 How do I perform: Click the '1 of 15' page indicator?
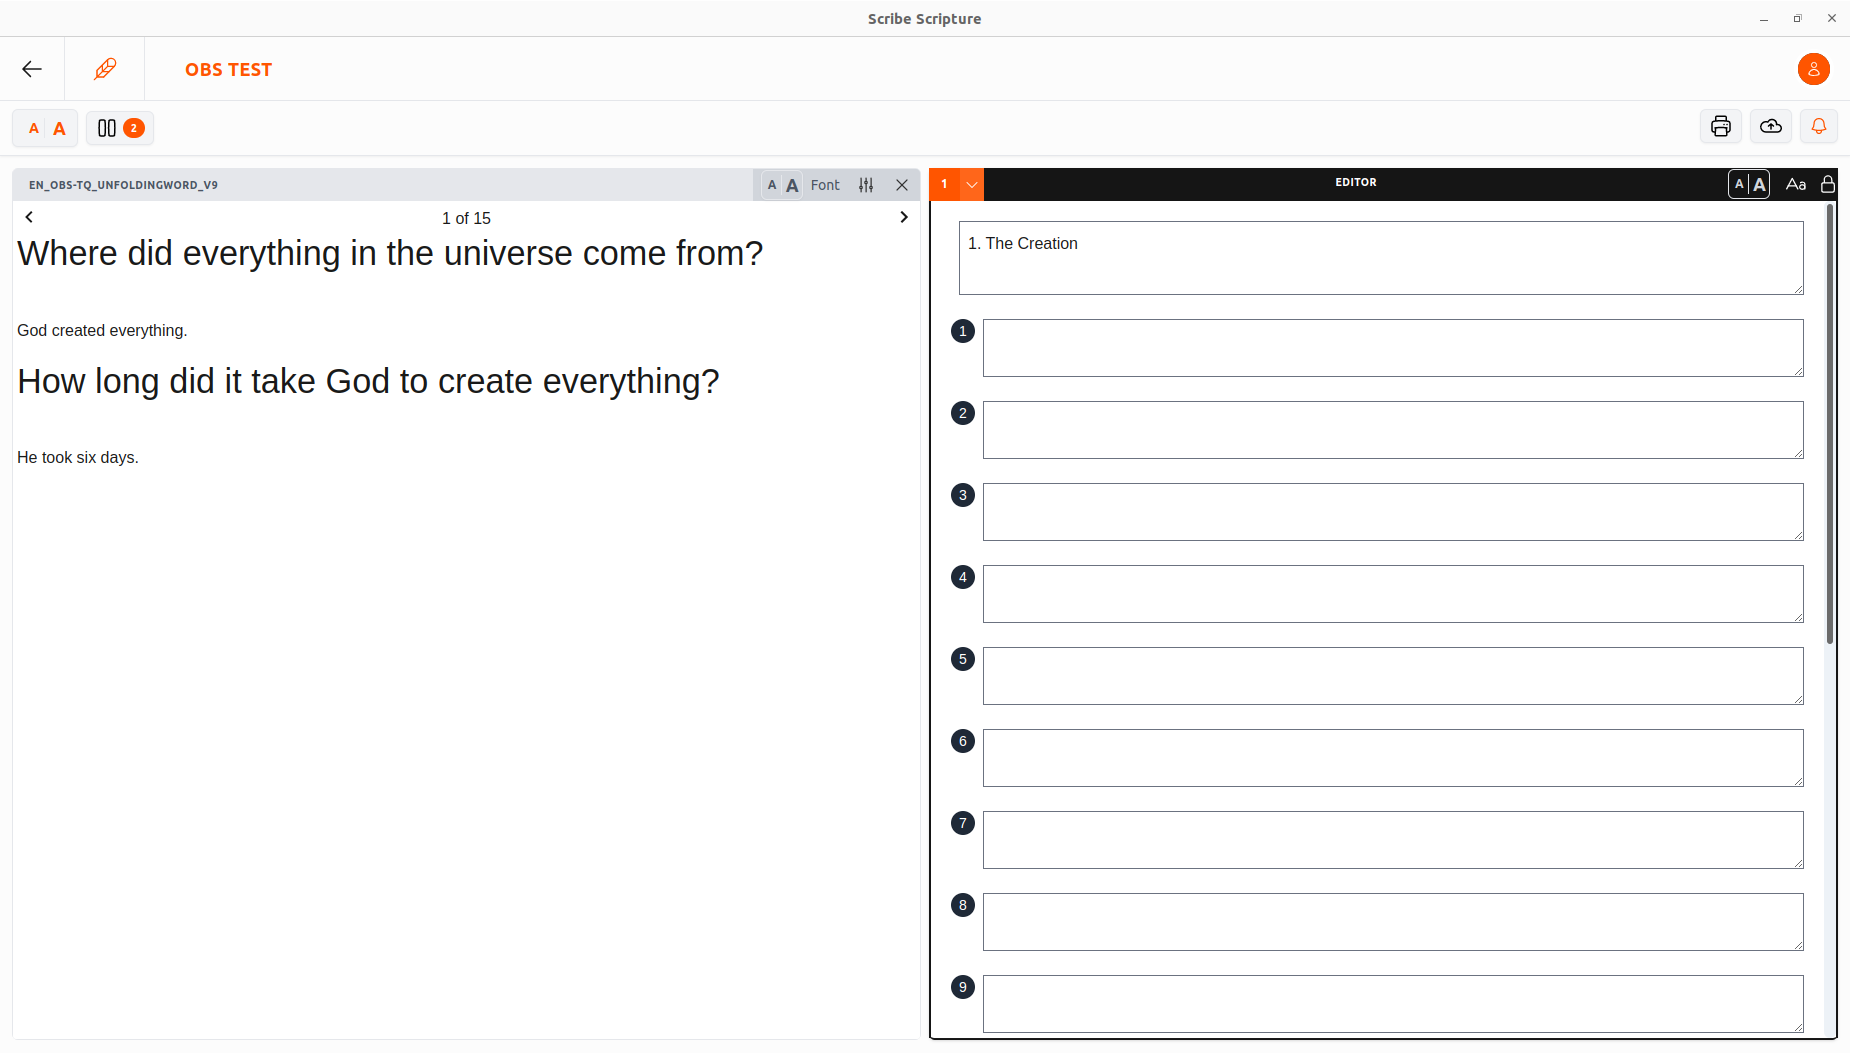click(x=466, y=218)
